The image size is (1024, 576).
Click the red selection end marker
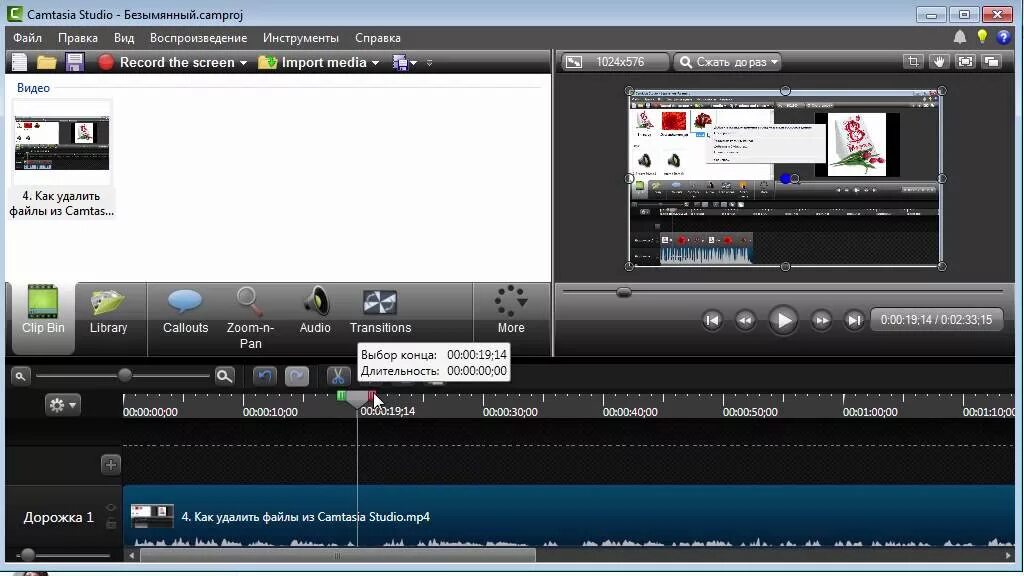[372, 396]
